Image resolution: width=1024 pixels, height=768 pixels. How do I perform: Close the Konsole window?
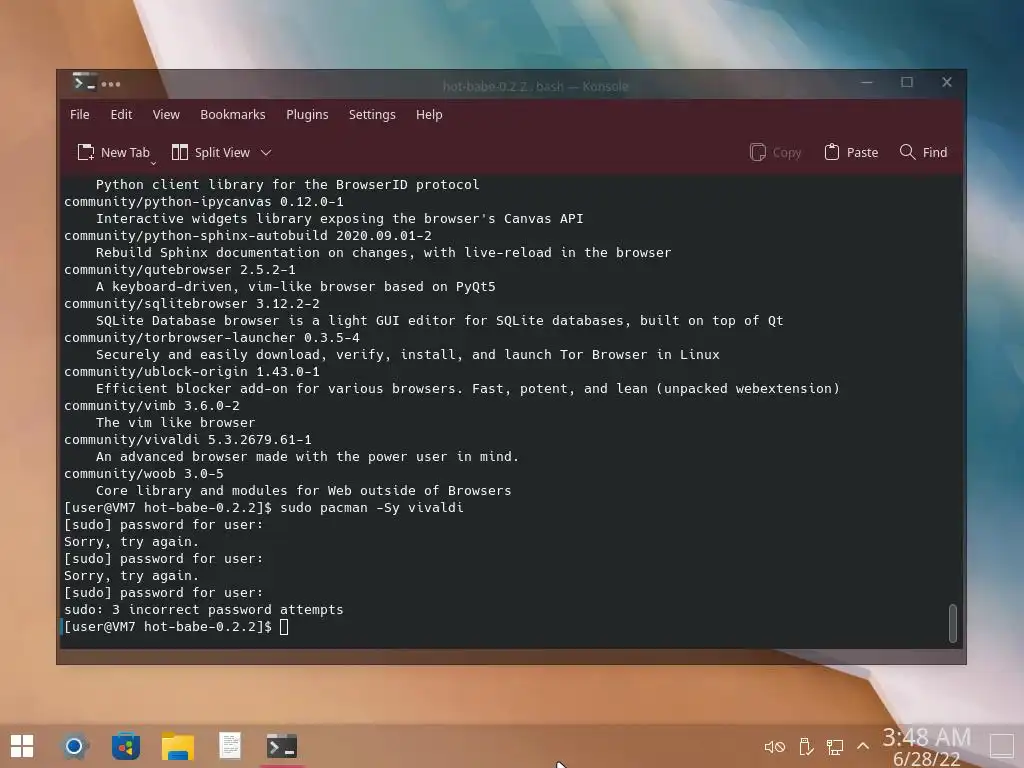(947, 82)
